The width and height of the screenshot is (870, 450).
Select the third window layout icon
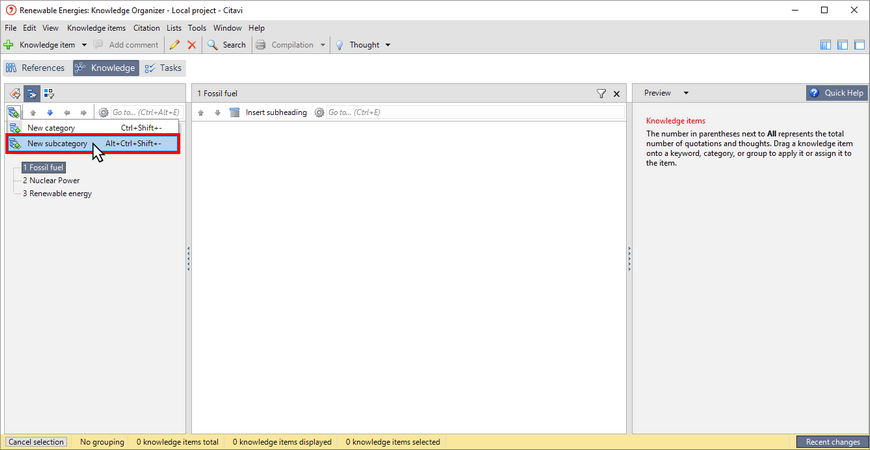point(859,45)
